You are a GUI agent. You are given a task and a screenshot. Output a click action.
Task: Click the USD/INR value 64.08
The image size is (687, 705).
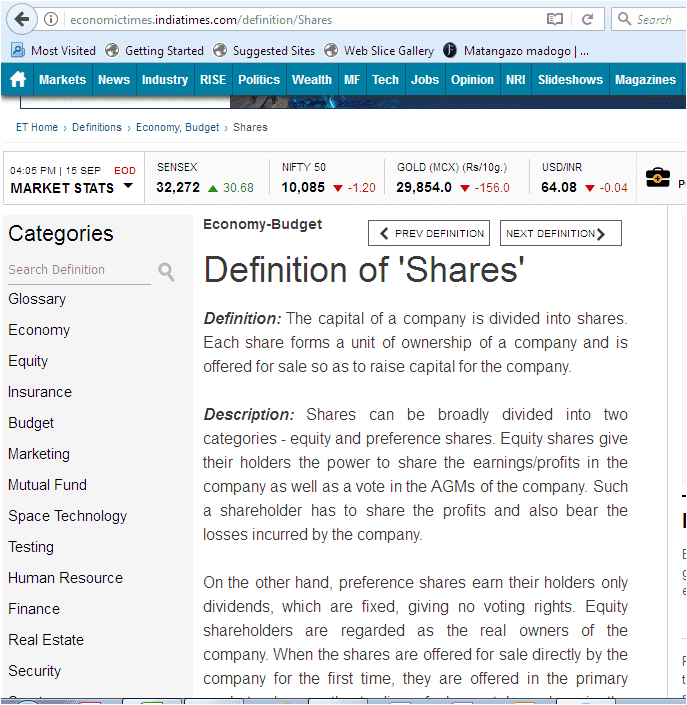559,187
